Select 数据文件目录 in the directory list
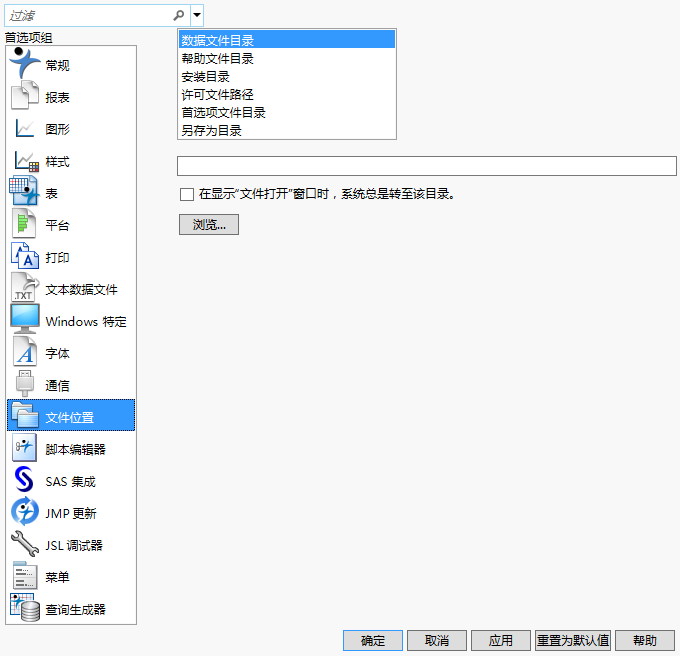 click(287, 40)
